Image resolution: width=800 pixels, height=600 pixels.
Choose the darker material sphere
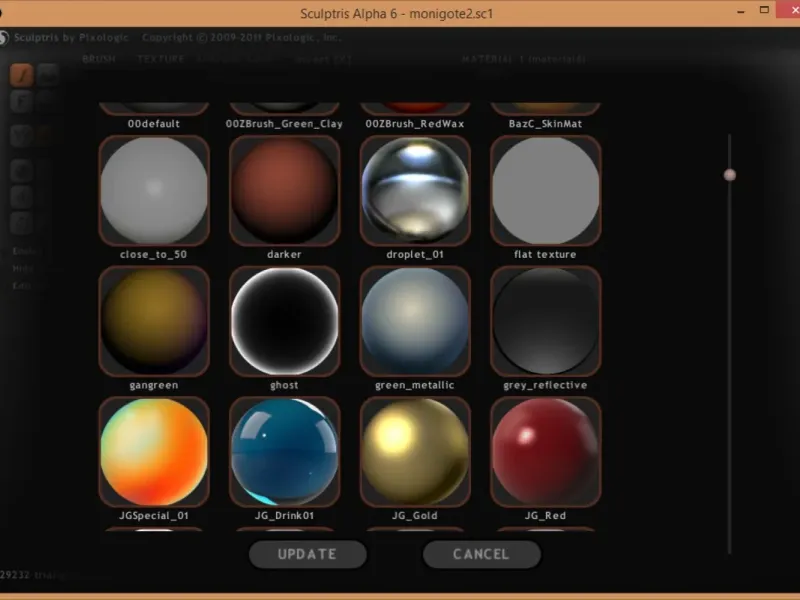[x=285, y=190]
